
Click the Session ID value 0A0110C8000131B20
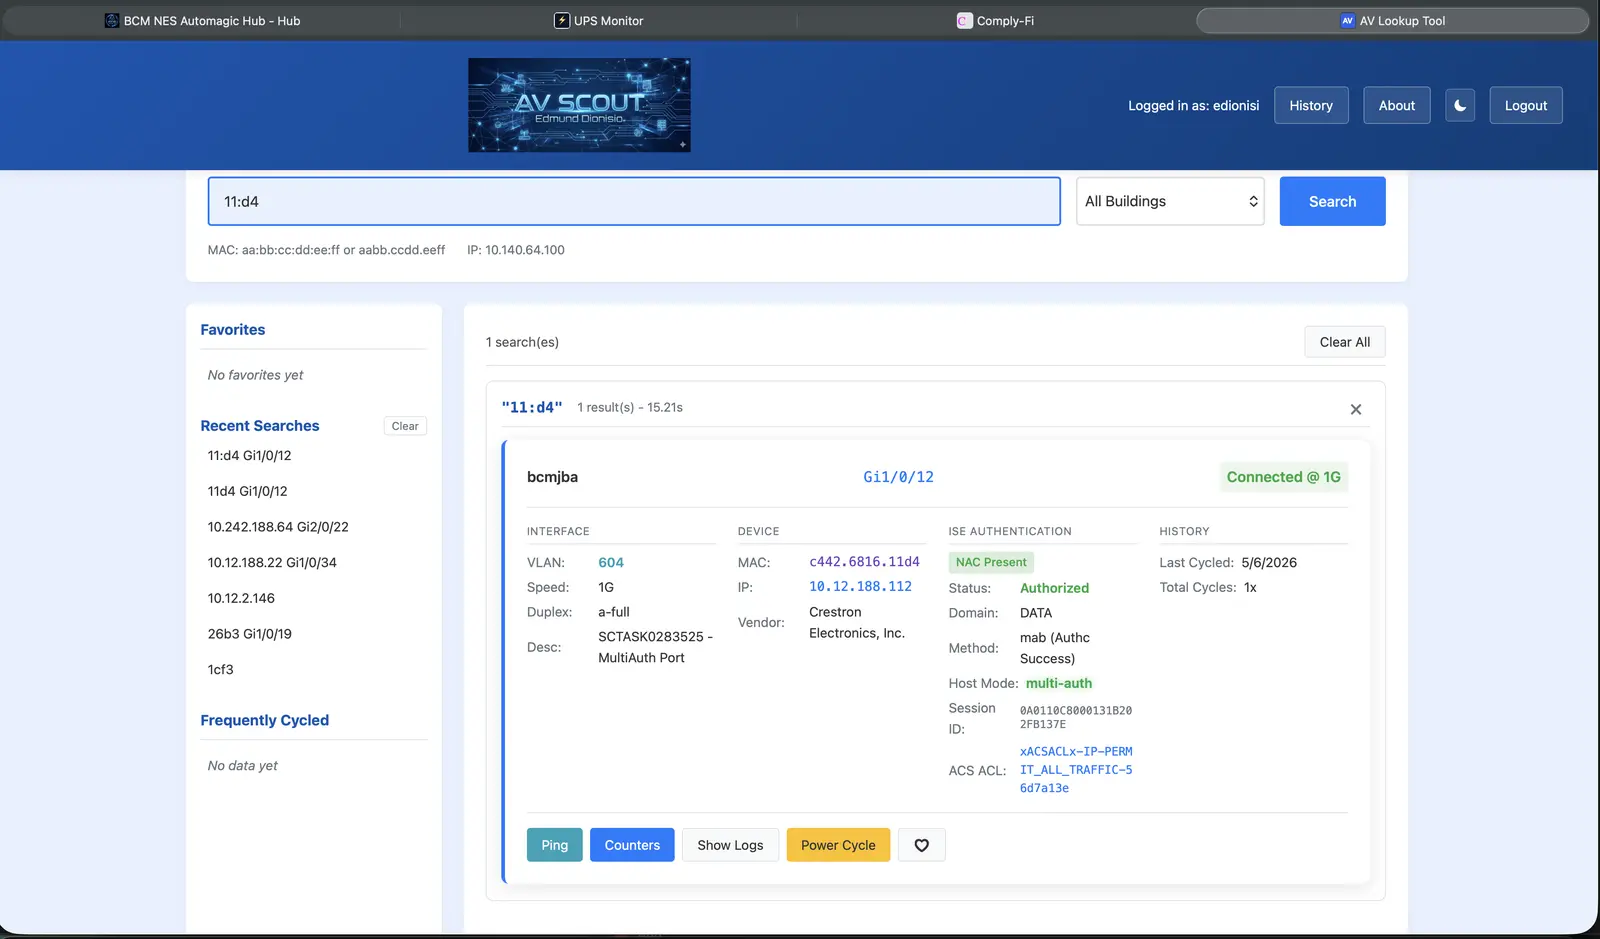pos(1076,717)
